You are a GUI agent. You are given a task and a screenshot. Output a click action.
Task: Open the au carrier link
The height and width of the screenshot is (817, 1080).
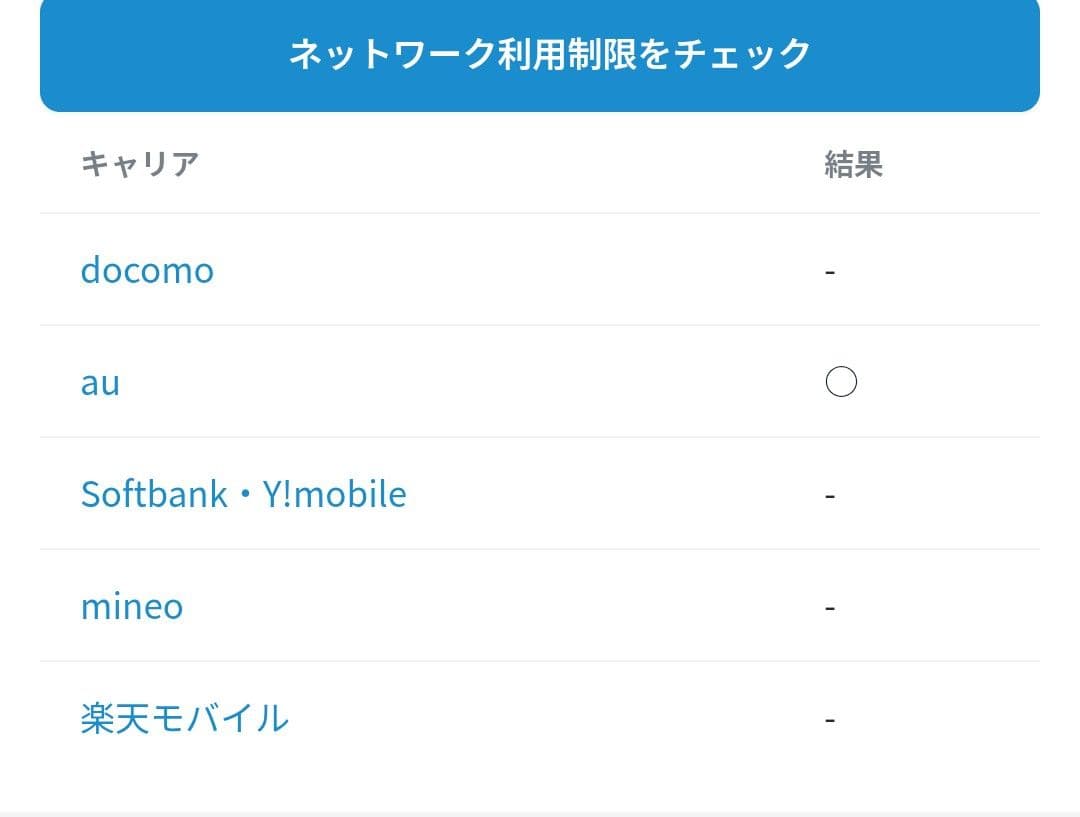(x=100, y=382)
